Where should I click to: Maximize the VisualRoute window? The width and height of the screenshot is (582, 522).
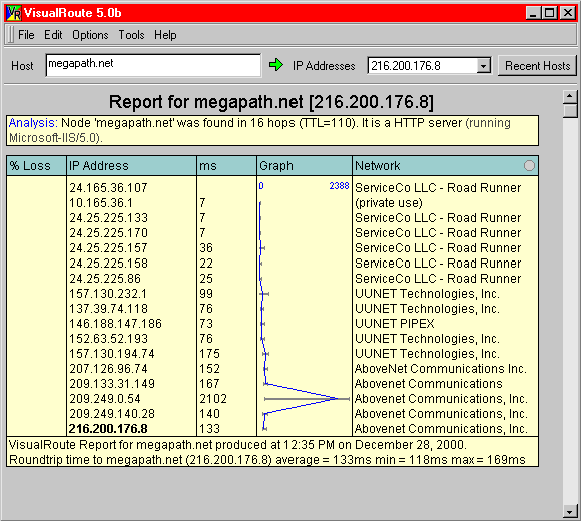click(550, 13)
